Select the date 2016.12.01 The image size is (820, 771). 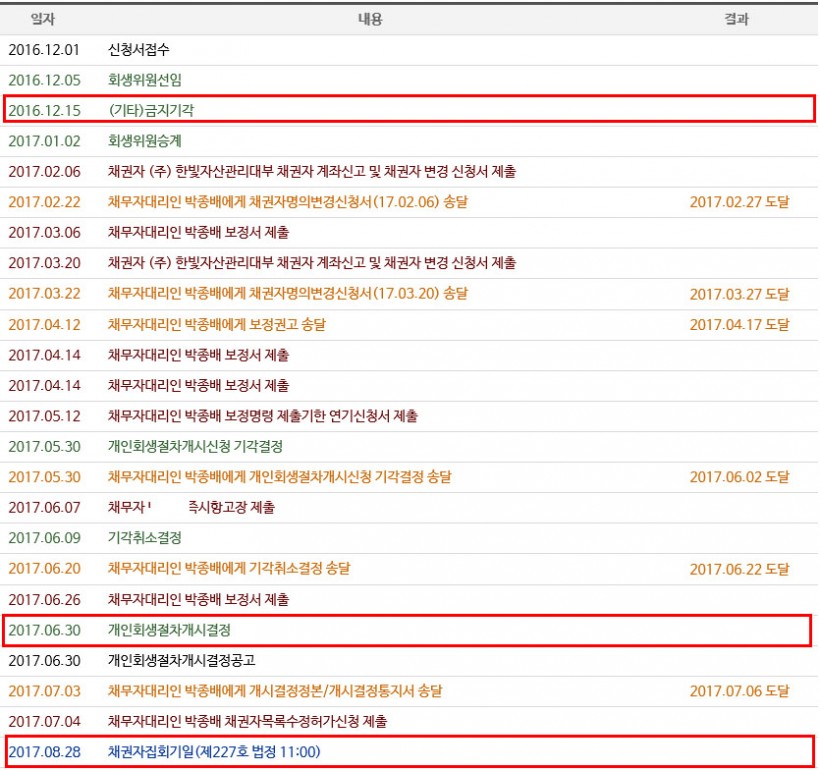pyautogui.click(x=44, y=50)
